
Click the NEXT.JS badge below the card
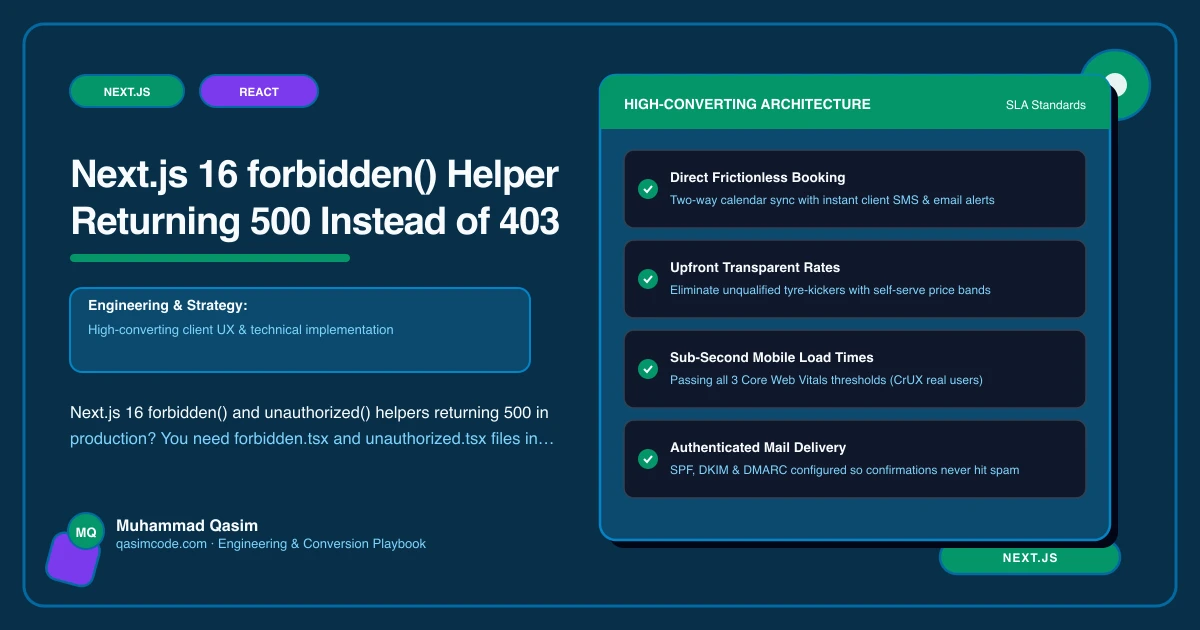click(x=1030, y=558)
